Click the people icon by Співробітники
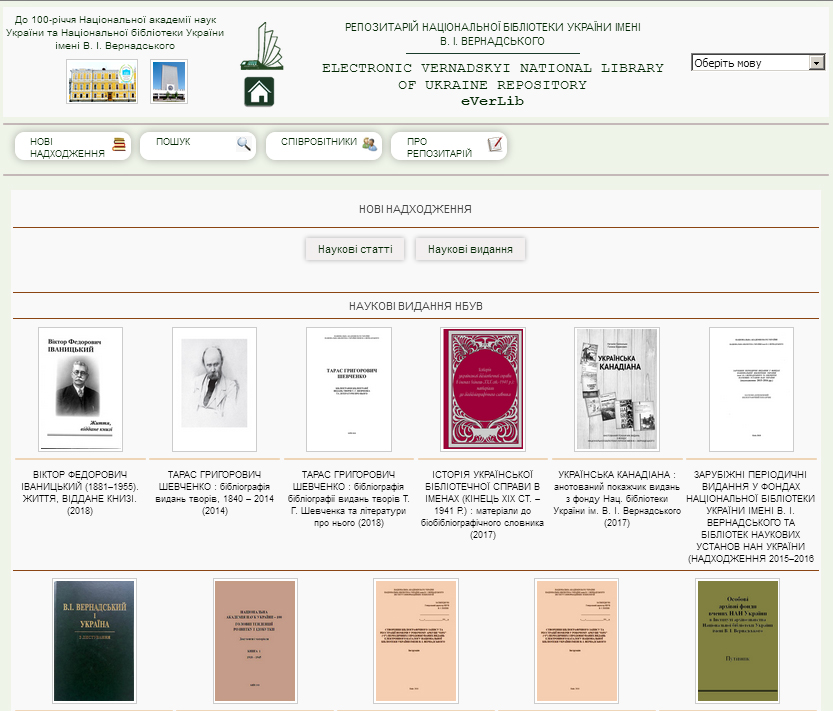Viewport: 833px width, 711px height. [370, 143]
